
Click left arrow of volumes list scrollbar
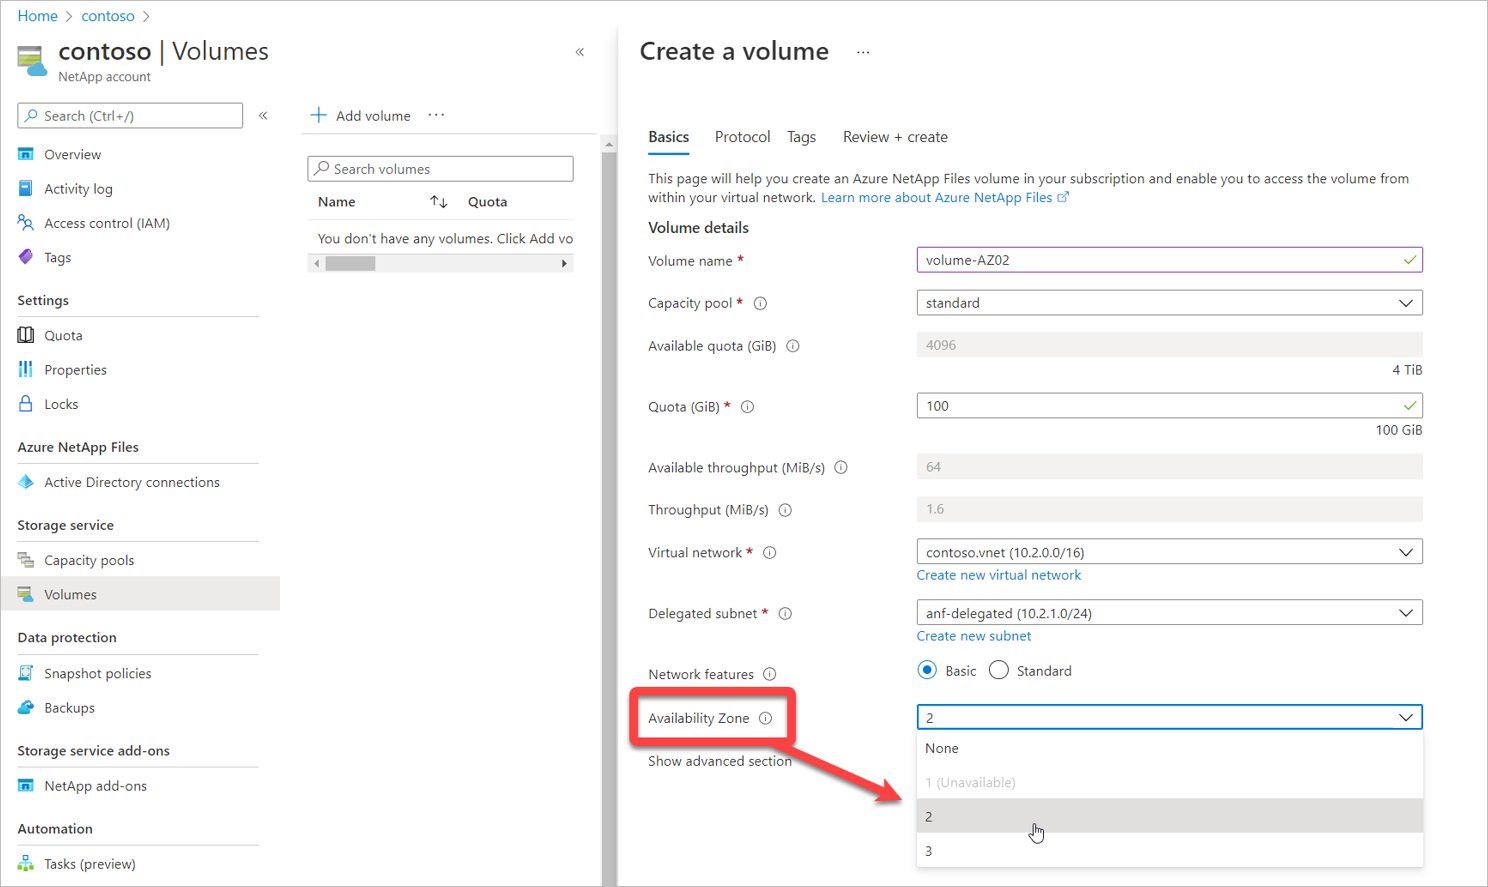click(x=317, y=264)
